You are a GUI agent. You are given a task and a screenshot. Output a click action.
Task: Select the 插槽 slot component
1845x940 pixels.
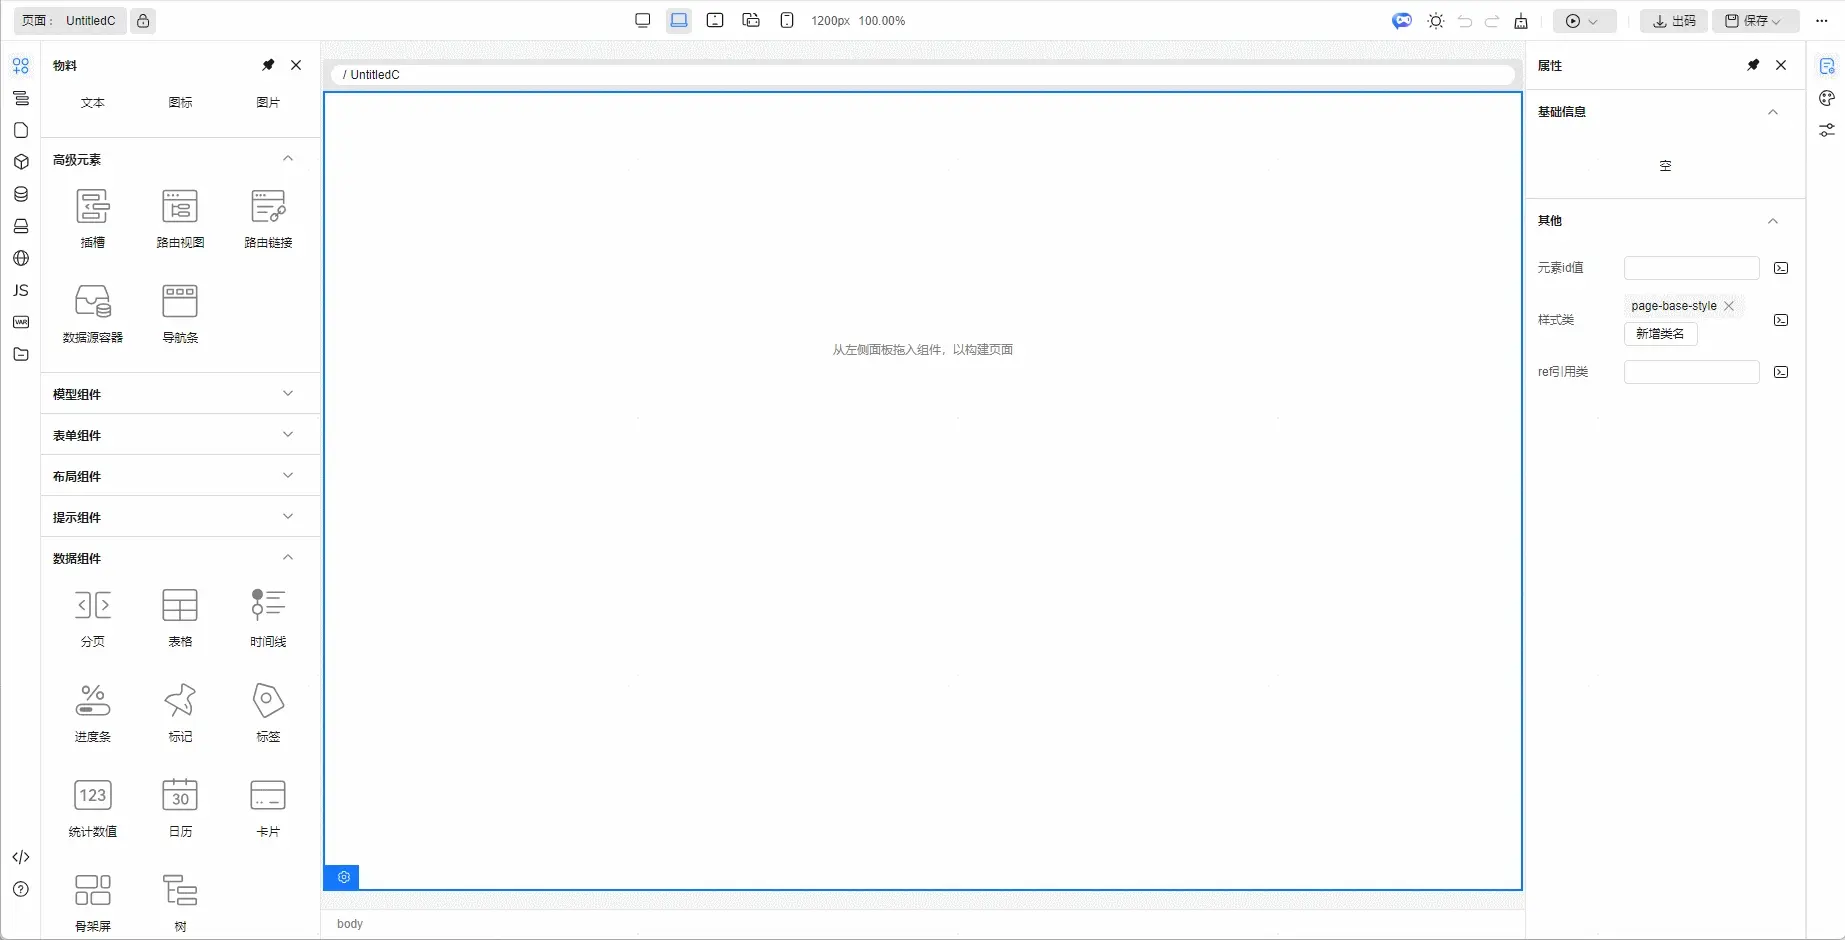pos(93,218)
